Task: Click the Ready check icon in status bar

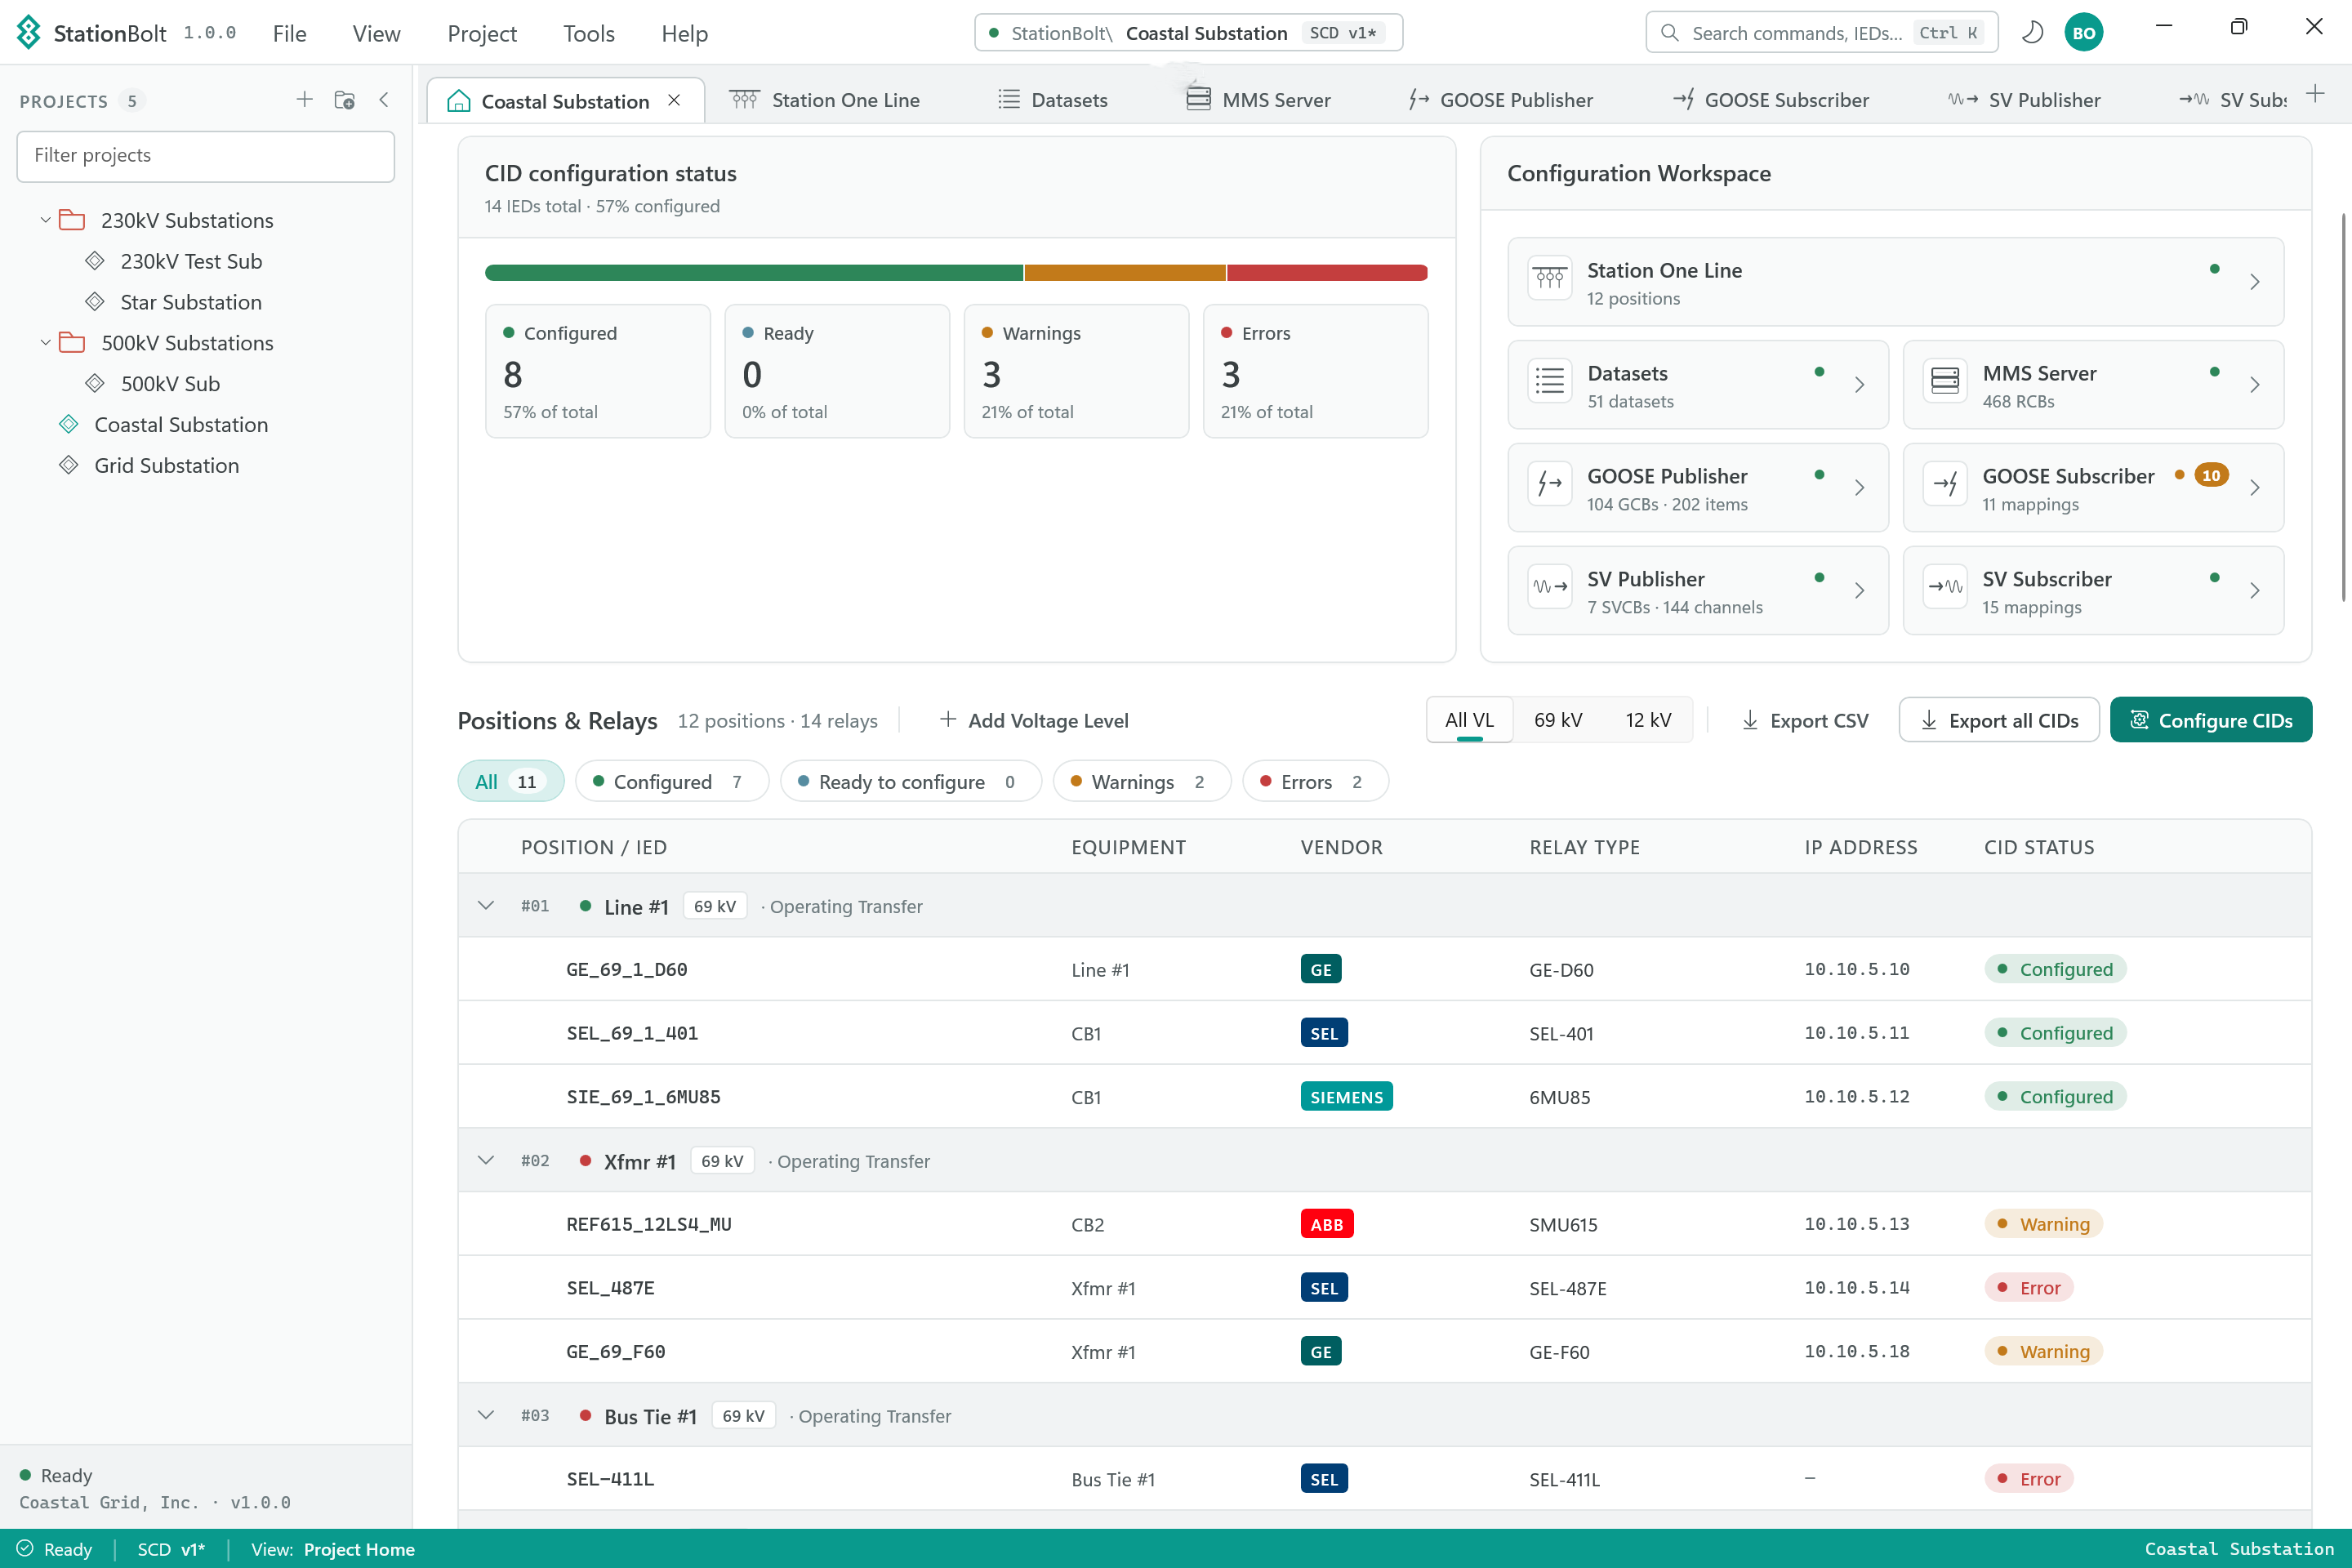Action: click(25, 1548)
